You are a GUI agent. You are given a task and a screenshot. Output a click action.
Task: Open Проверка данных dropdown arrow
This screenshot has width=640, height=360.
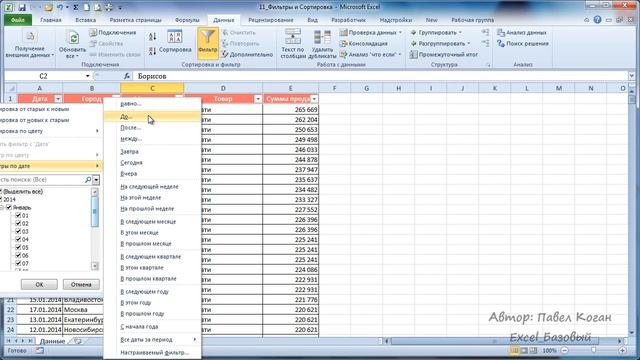pyautogui.click(x=400, y=33)
